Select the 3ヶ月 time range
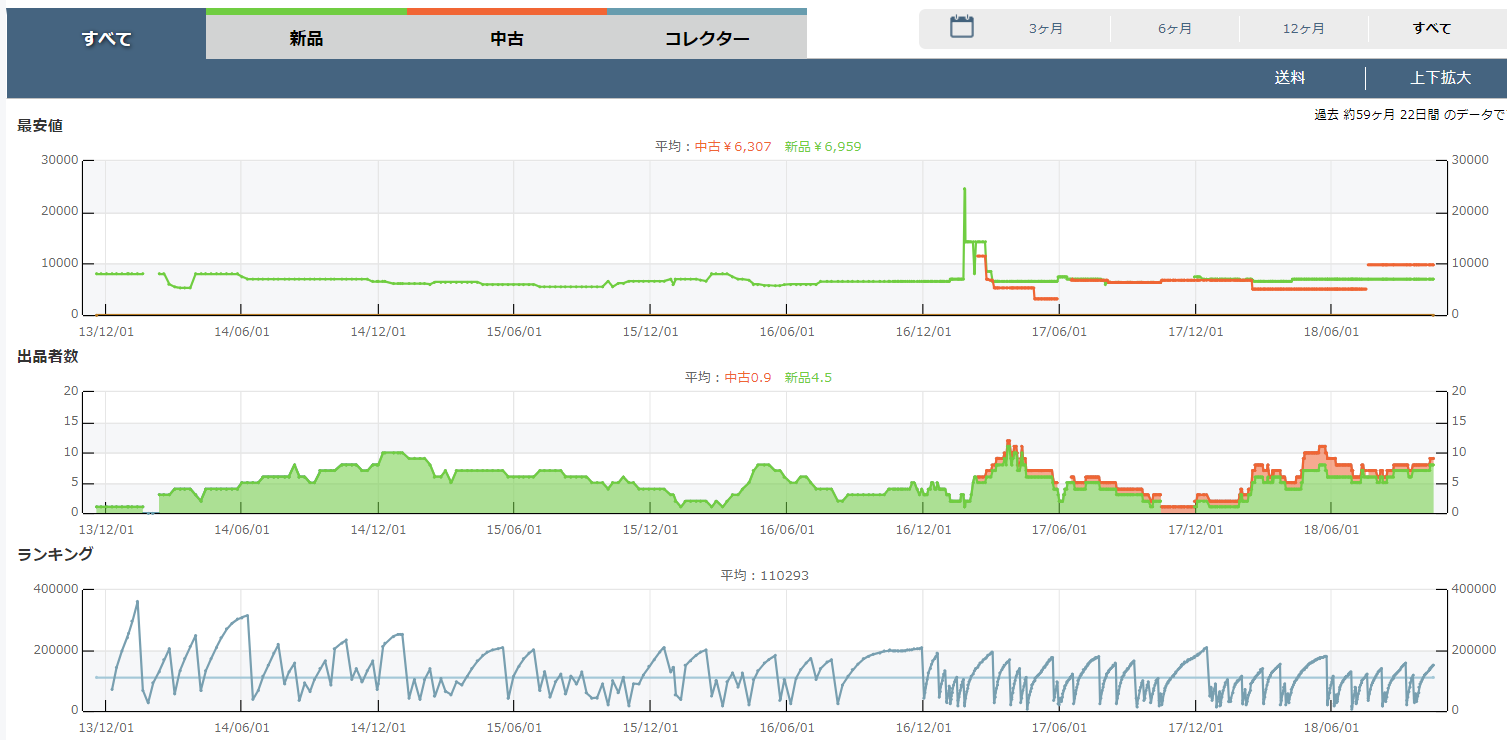 (x=1045, y=29)
